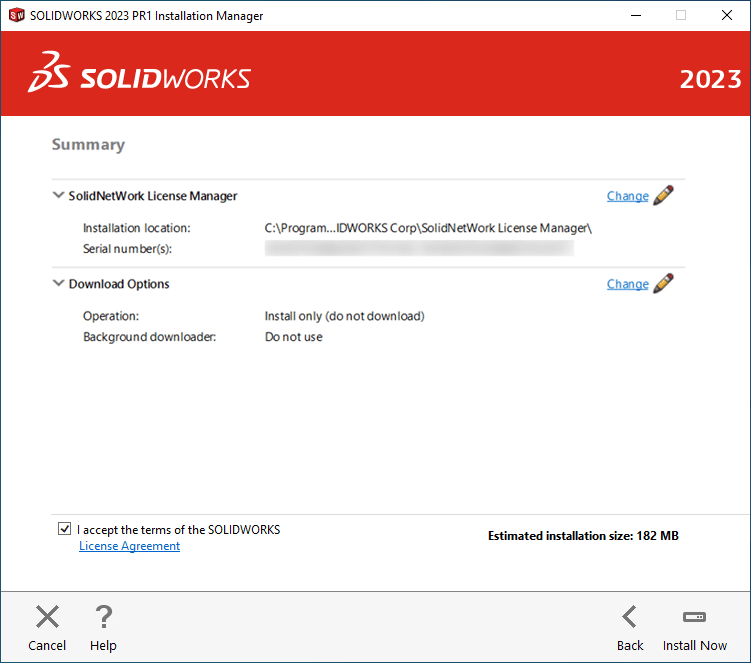Screen dimensions: 751x663
Task: Click 'I accept the terms of the SOLIDWORKS' text
Action: (x=178, y=529)
